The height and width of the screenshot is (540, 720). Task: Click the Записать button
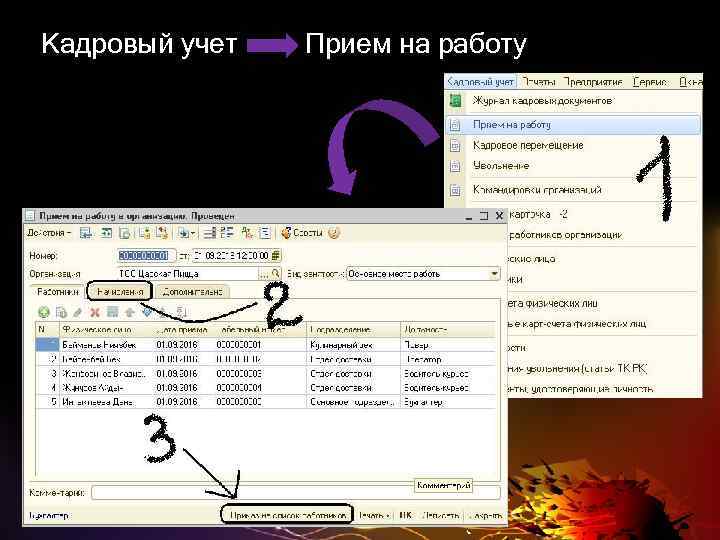440,516
